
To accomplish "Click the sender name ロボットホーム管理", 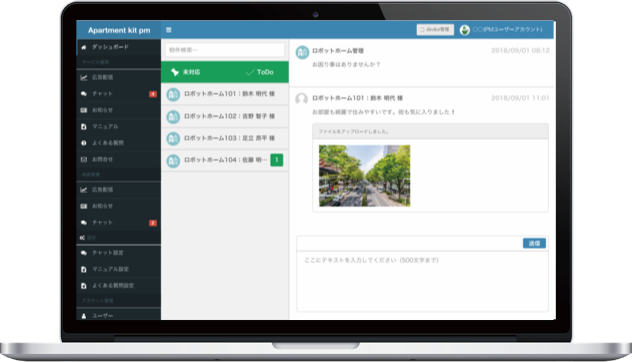I will pos(338,51).
